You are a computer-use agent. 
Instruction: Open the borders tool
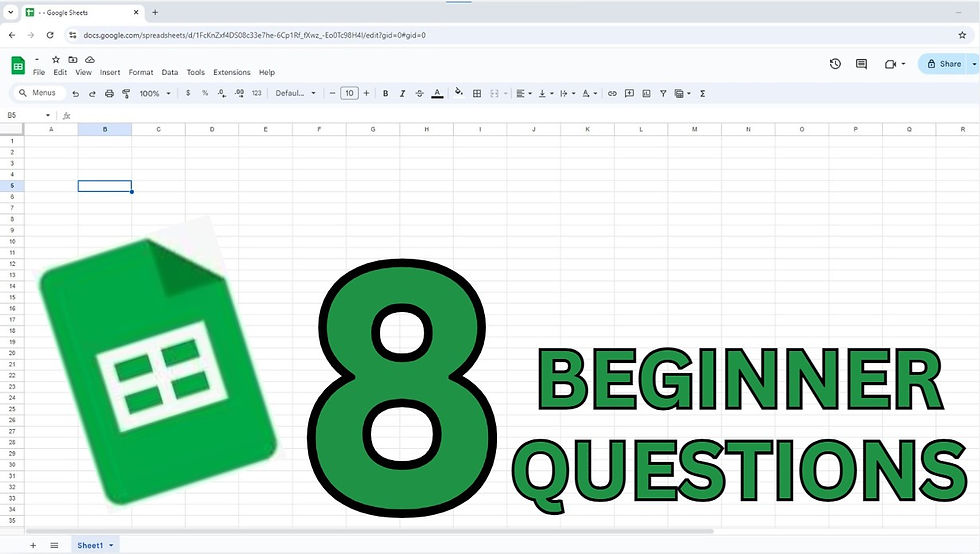pyautogui.click(x=477, y=93)
